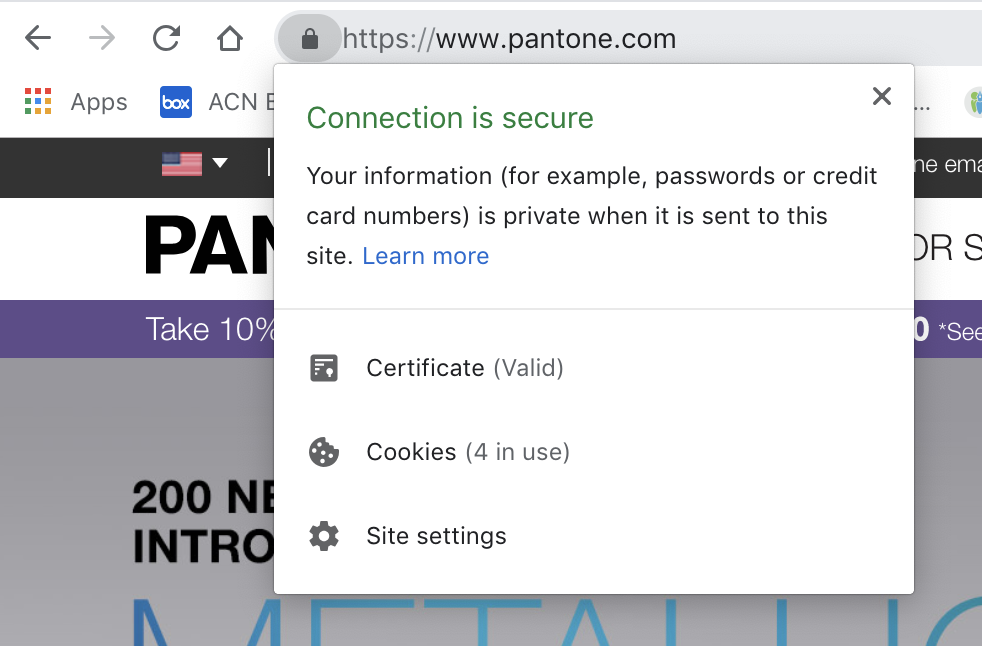Open Site settings entry
This screenshot has height=646, width=982.
point(437,536)
